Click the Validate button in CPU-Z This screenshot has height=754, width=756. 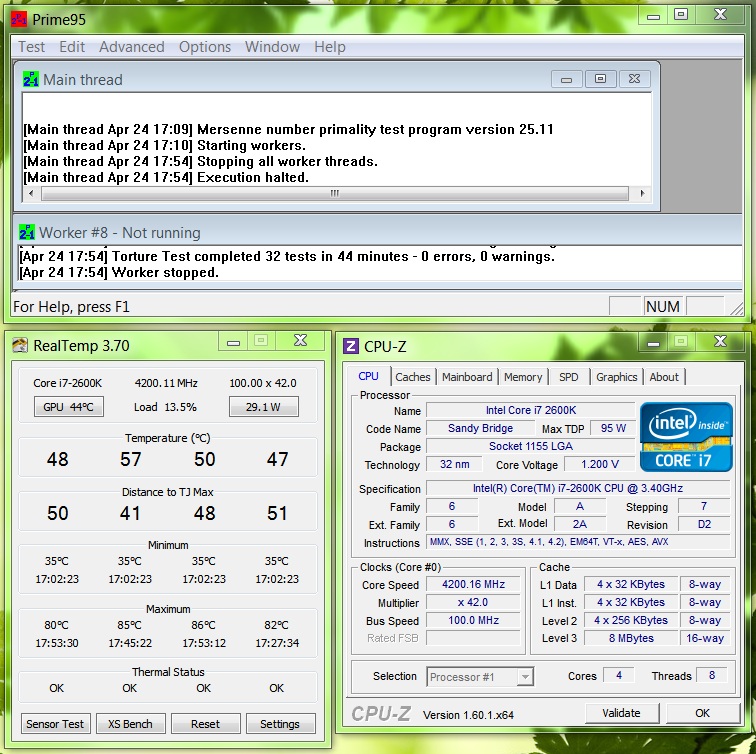[x=621, y=713]
